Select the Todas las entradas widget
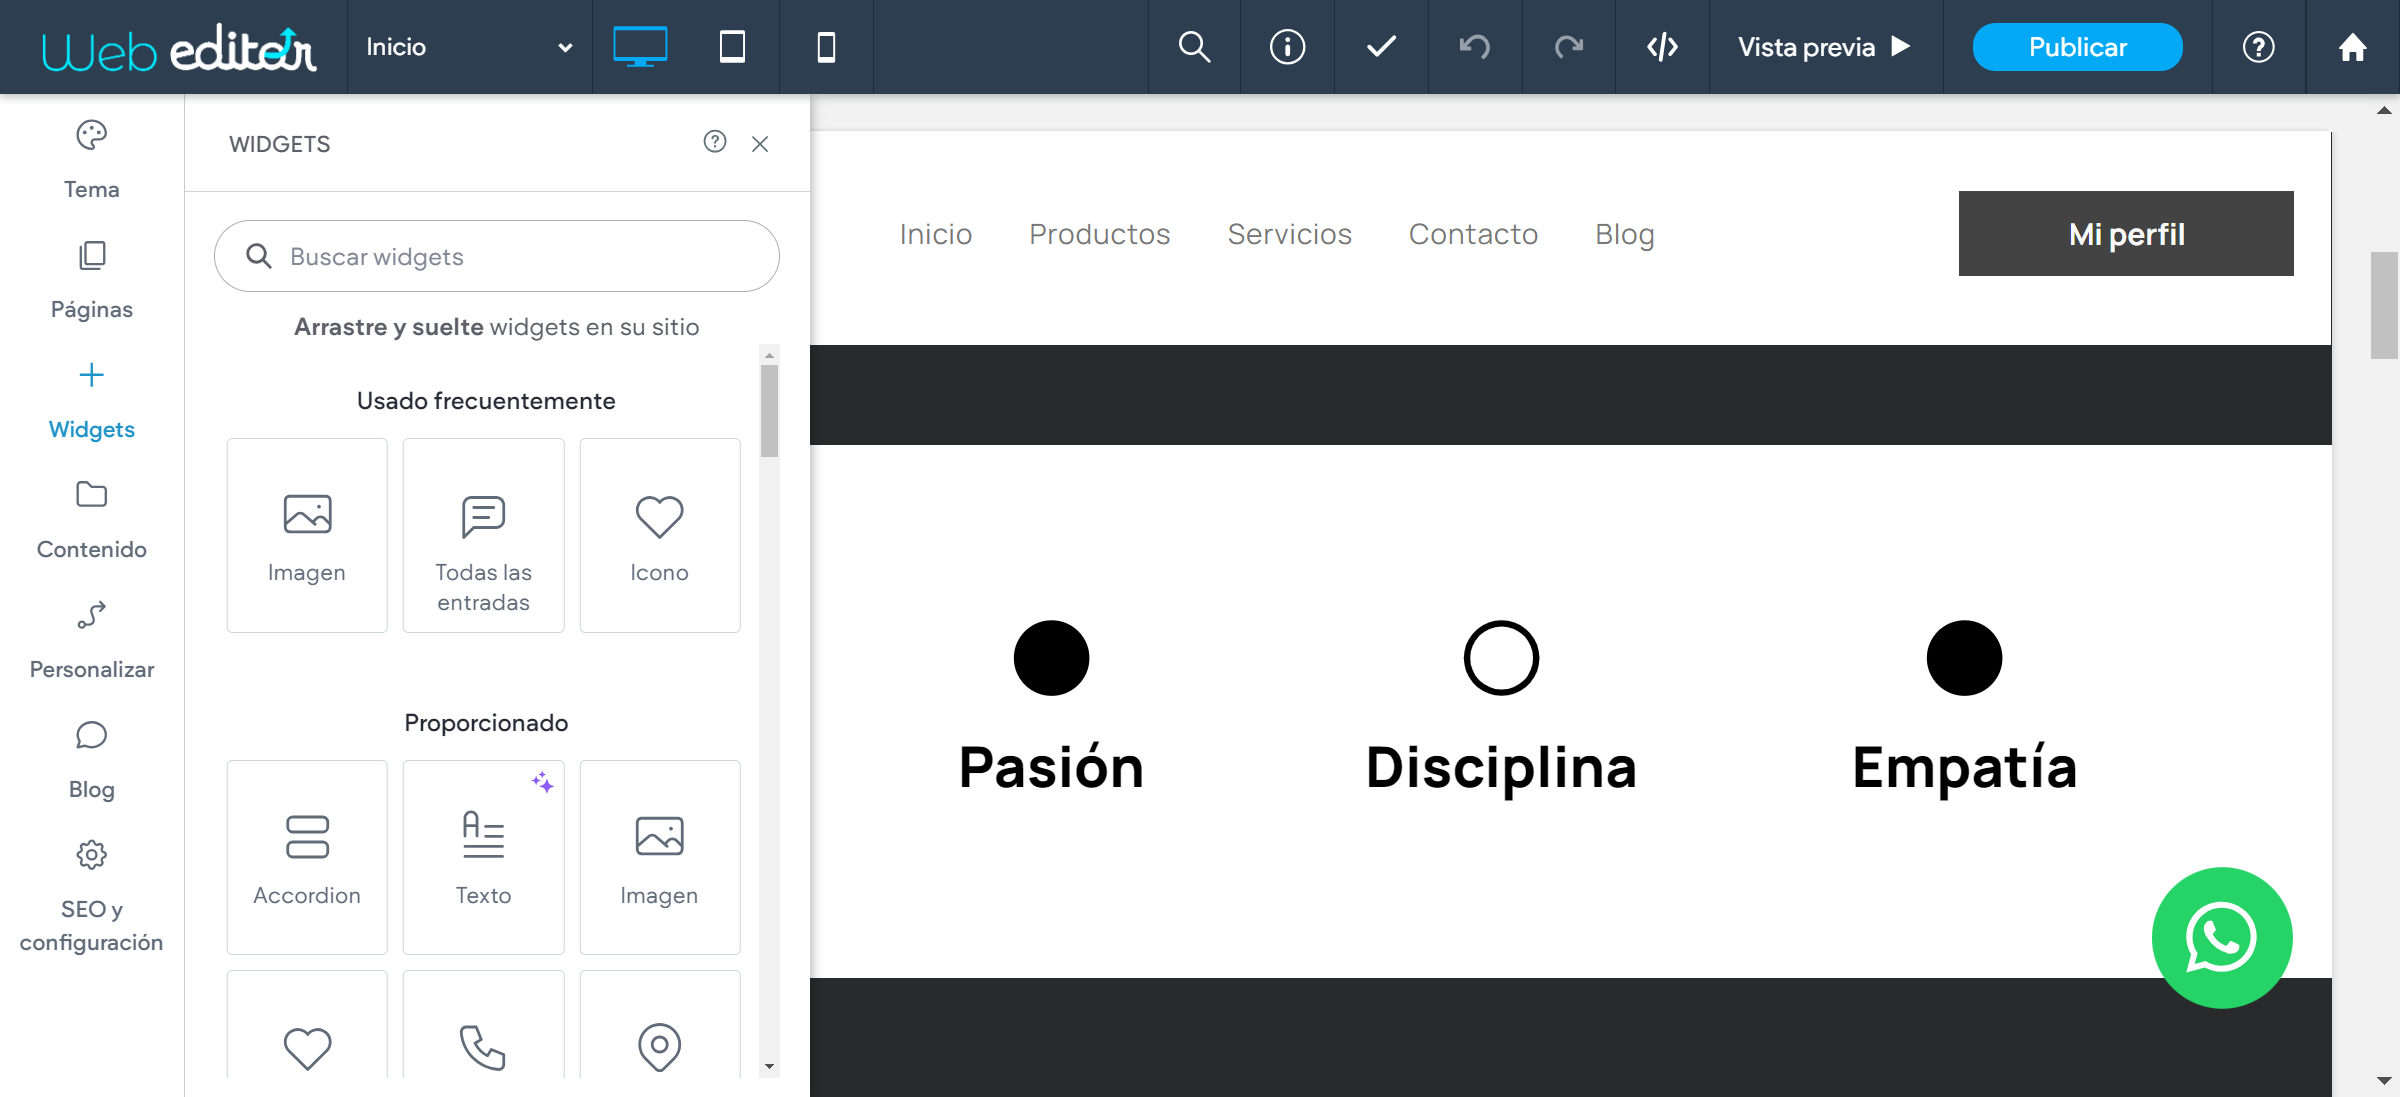This screenshot has height=1097, width=2400. 483,535
